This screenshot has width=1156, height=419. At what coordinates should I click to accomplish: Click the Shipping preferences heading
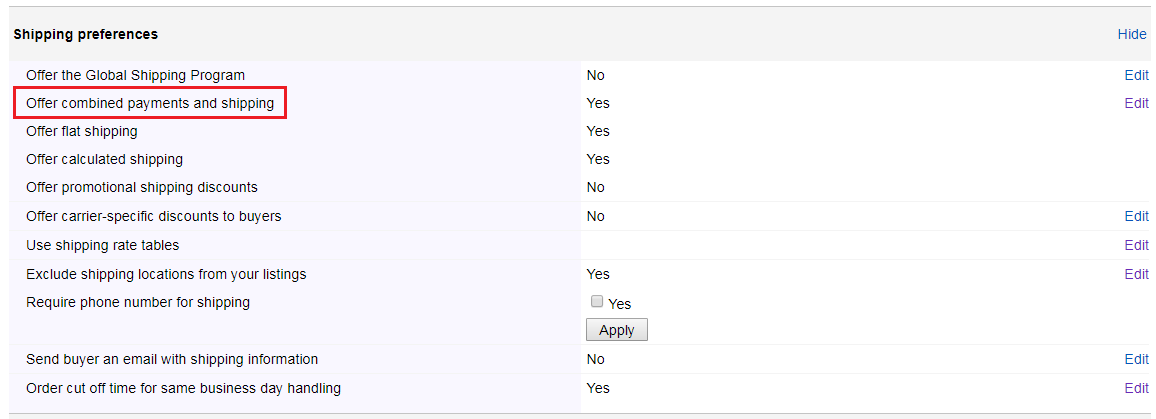[x=86, y=34]
